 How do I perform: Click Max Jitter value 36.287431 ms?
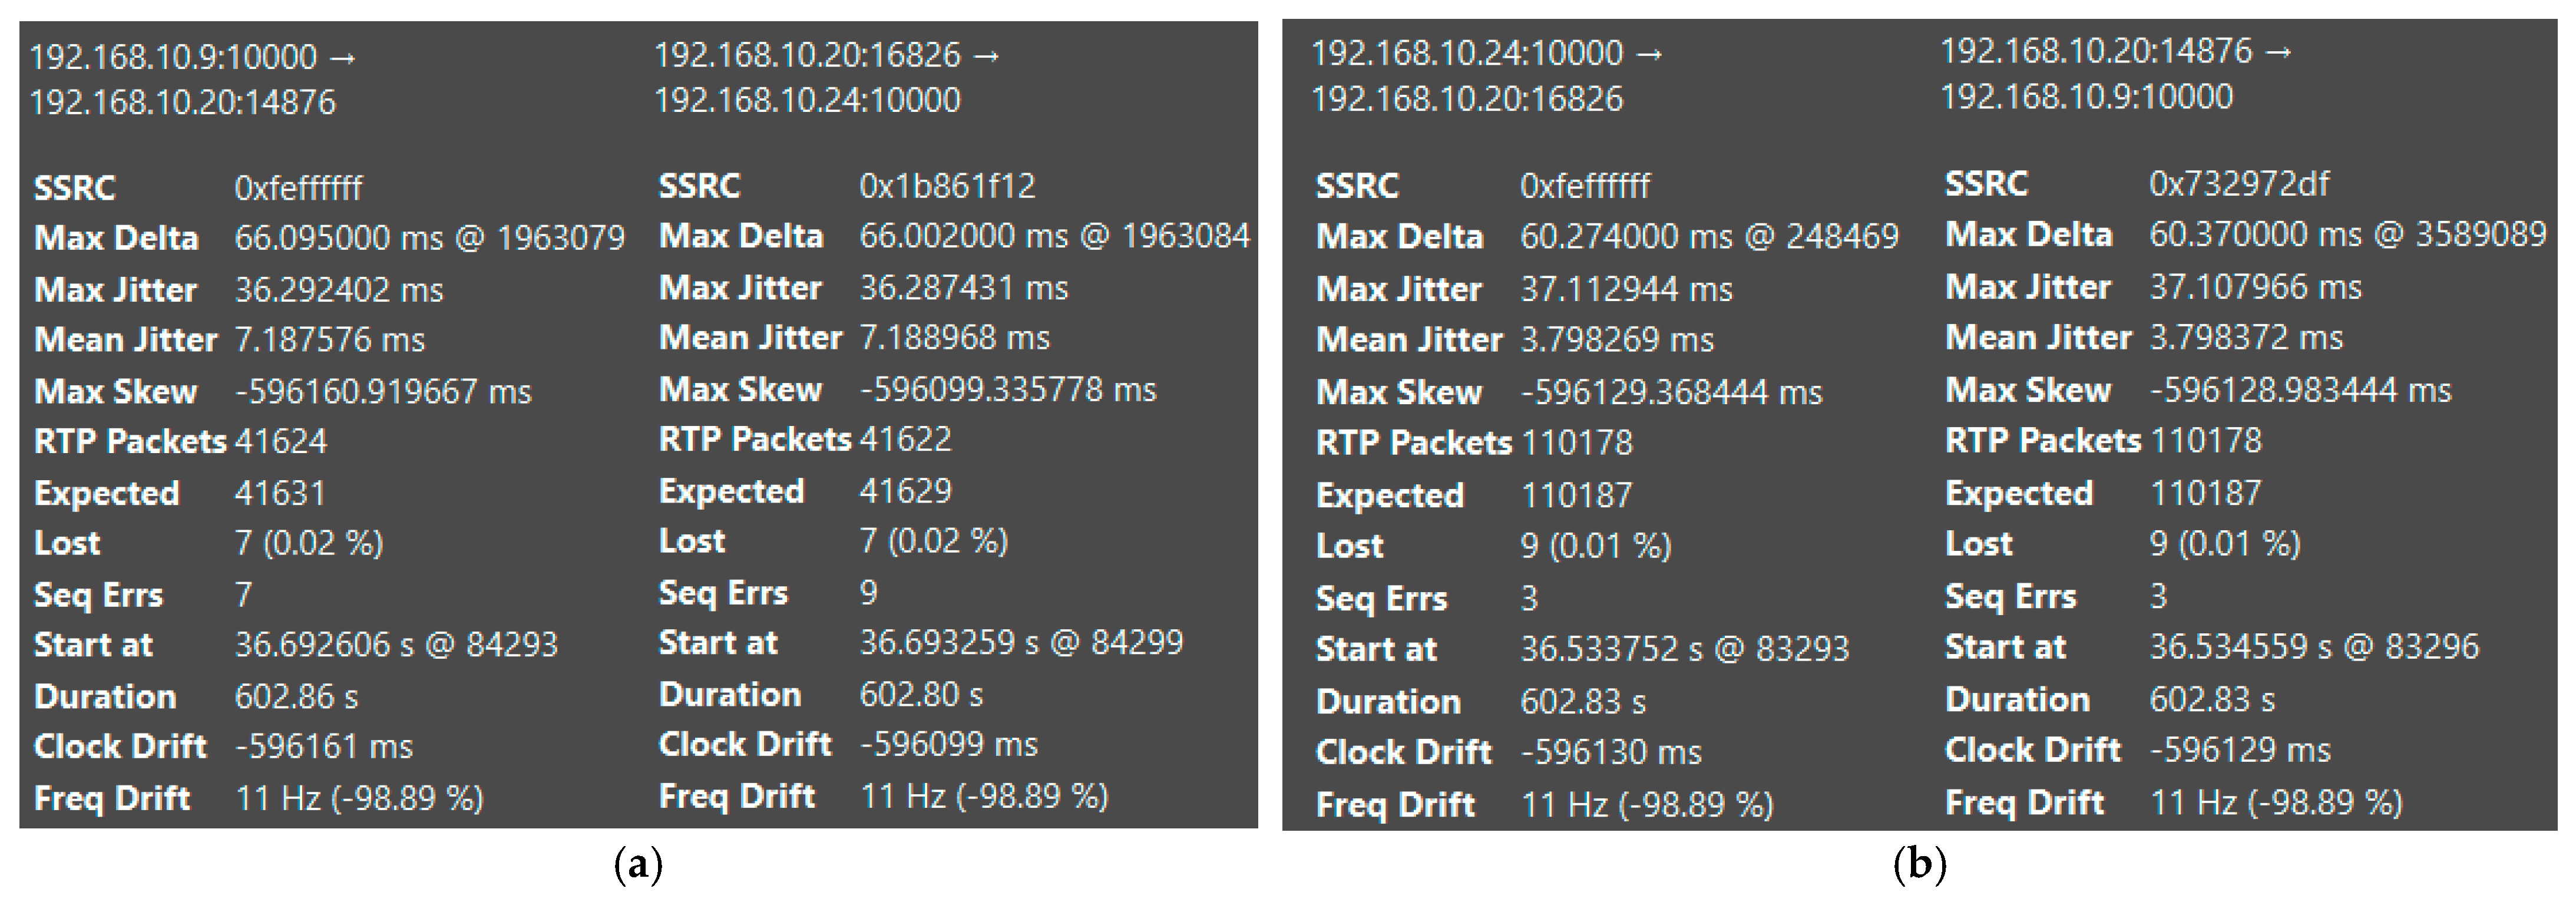click(x=963, y=288)
